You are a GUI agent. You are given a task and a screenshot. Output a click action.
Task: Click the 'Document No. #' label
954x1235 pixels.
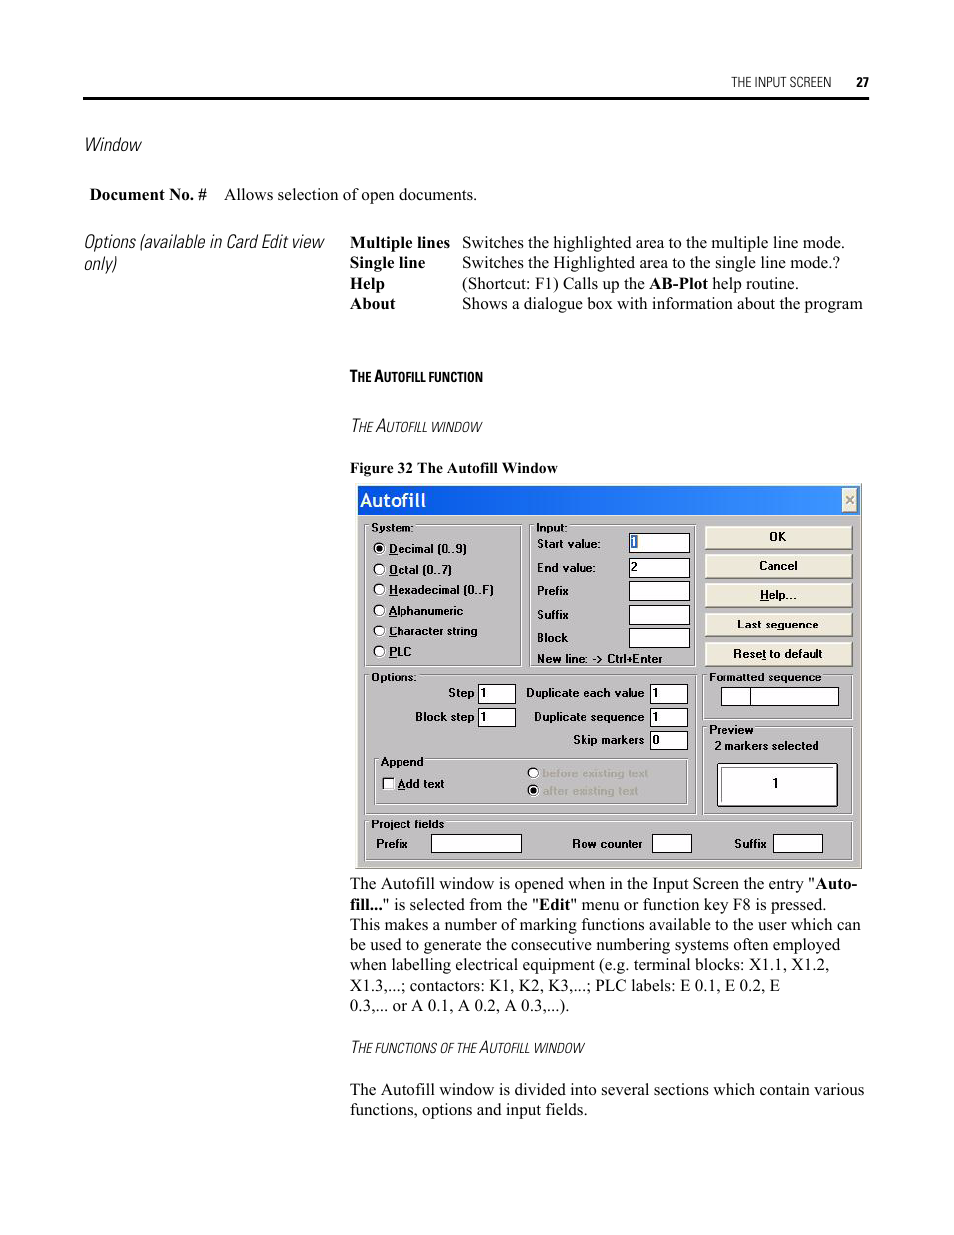pos(148,195)
